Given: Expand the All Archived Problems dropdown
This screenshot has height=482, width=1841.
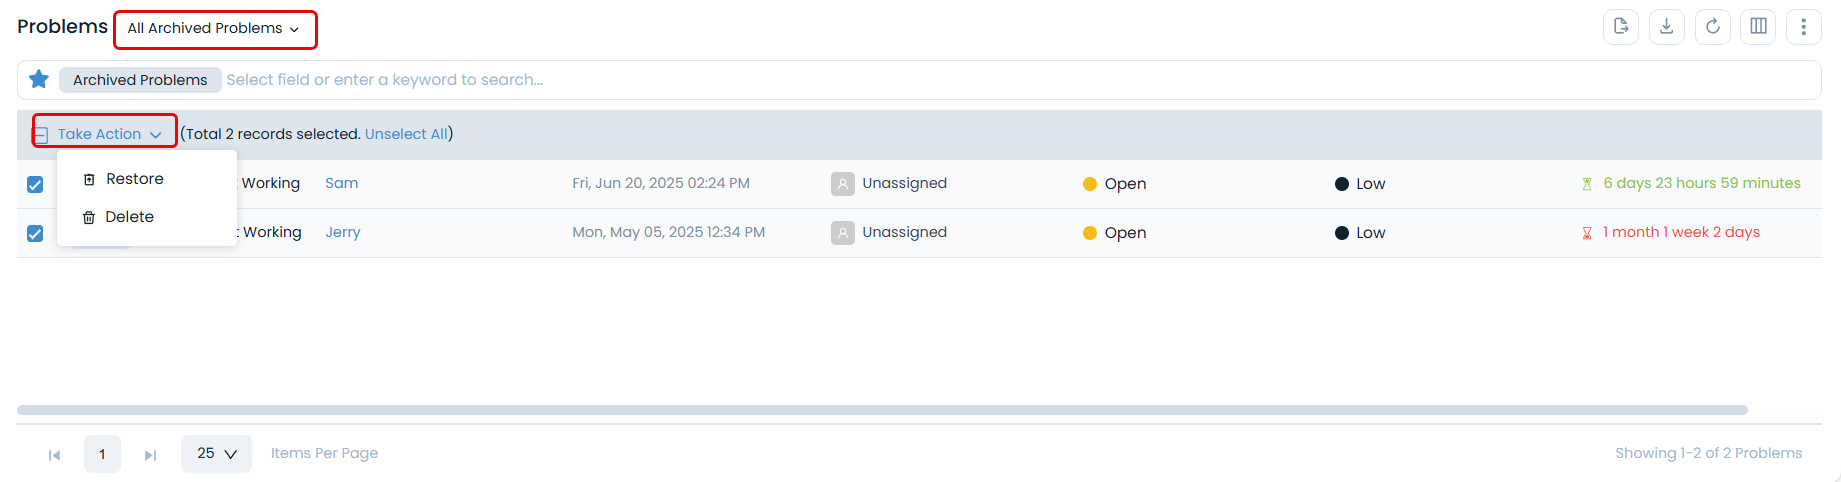Looking at the screenshot, I should pos(214,29).
